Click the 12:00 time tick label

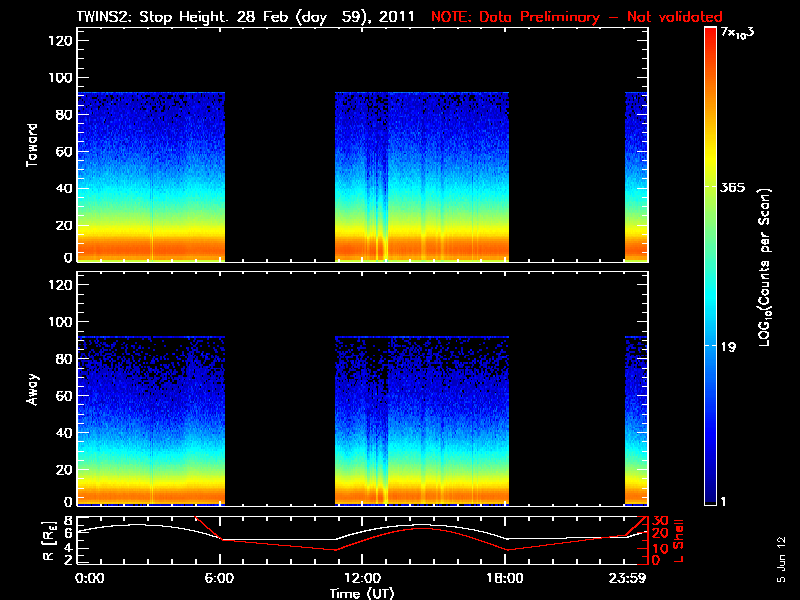pos(362,578)
